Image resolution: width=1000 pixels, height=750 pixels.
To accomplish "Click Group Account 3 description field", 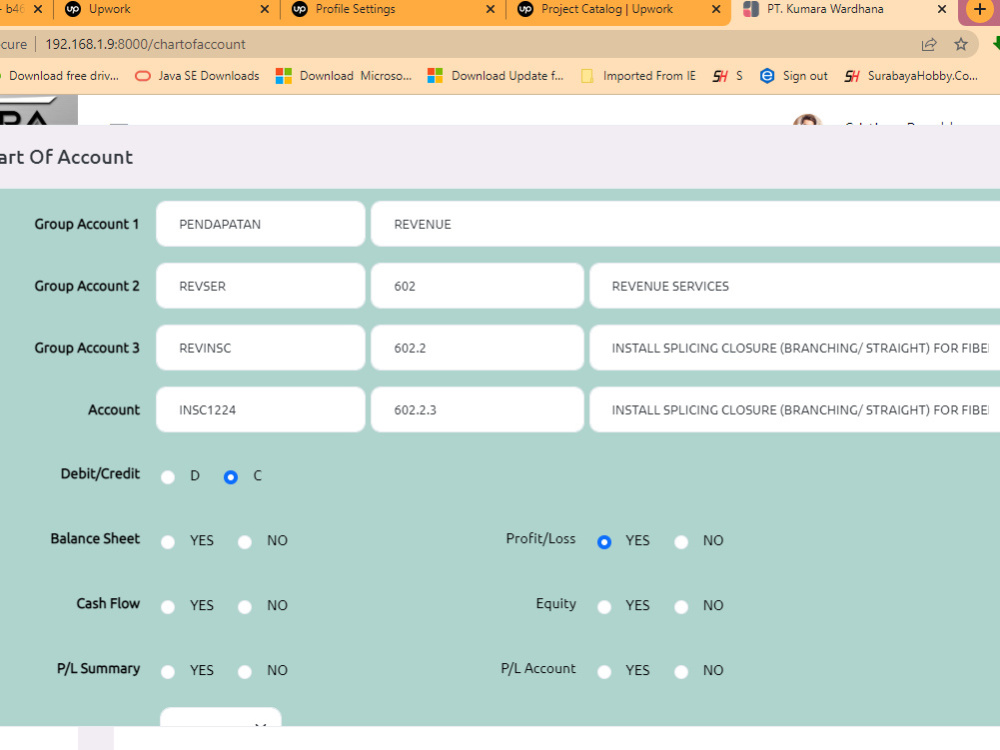I will pos(795,348).
